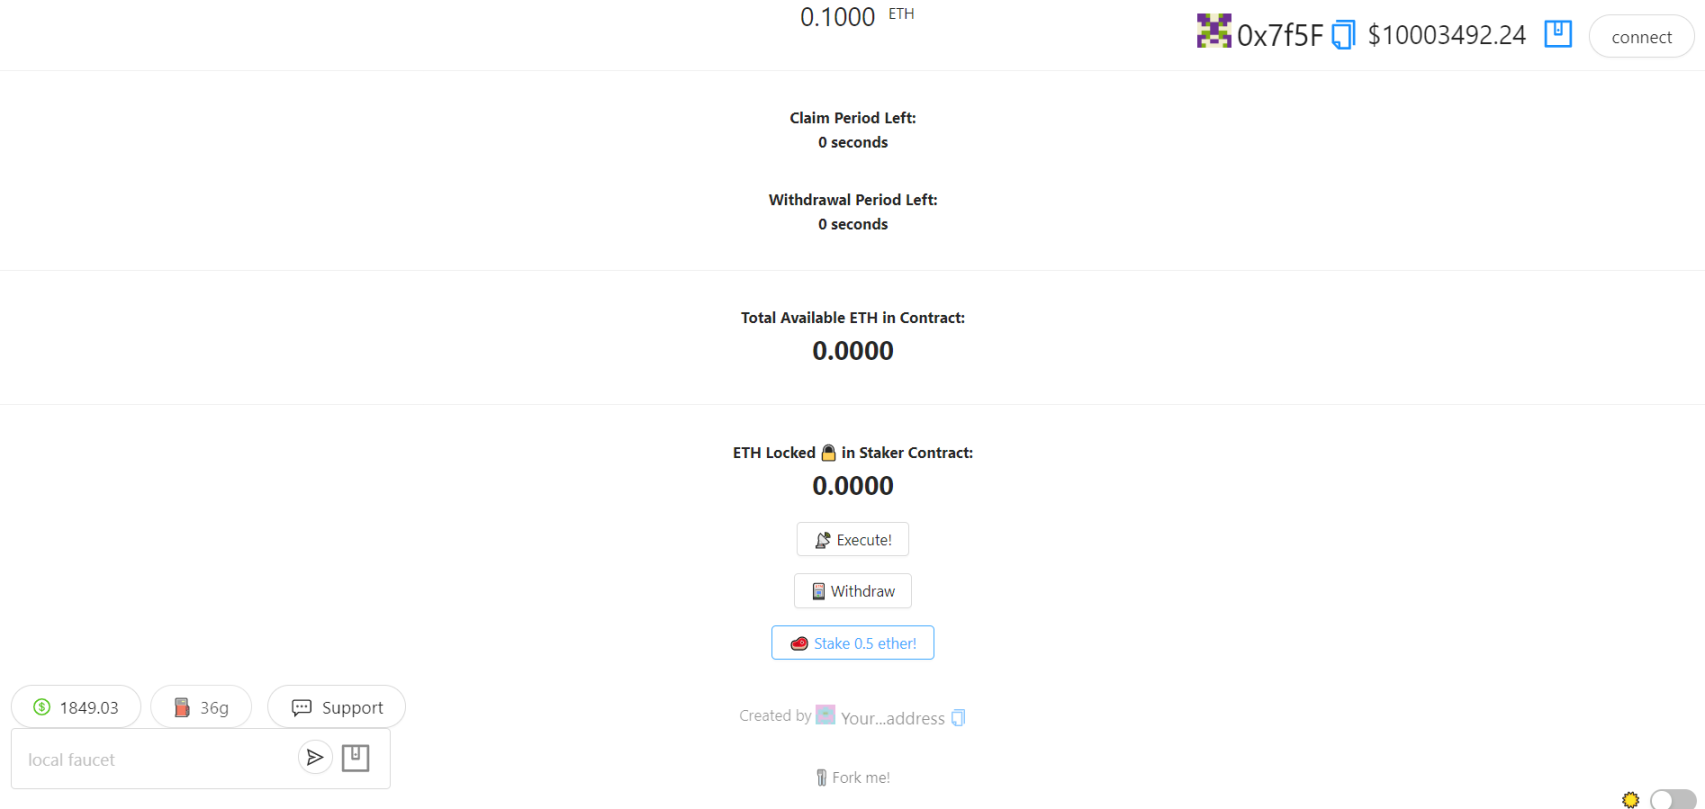
Task: Click the sun icon near theme switch
Action: click(x=1631, y=799)
